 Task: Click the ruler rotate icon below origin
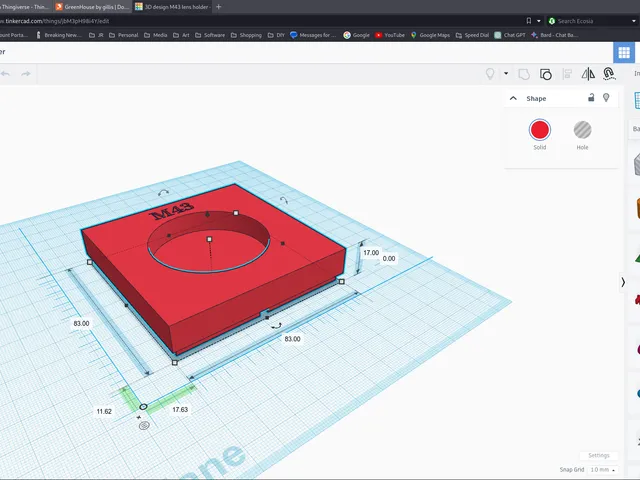click(144, 426)
